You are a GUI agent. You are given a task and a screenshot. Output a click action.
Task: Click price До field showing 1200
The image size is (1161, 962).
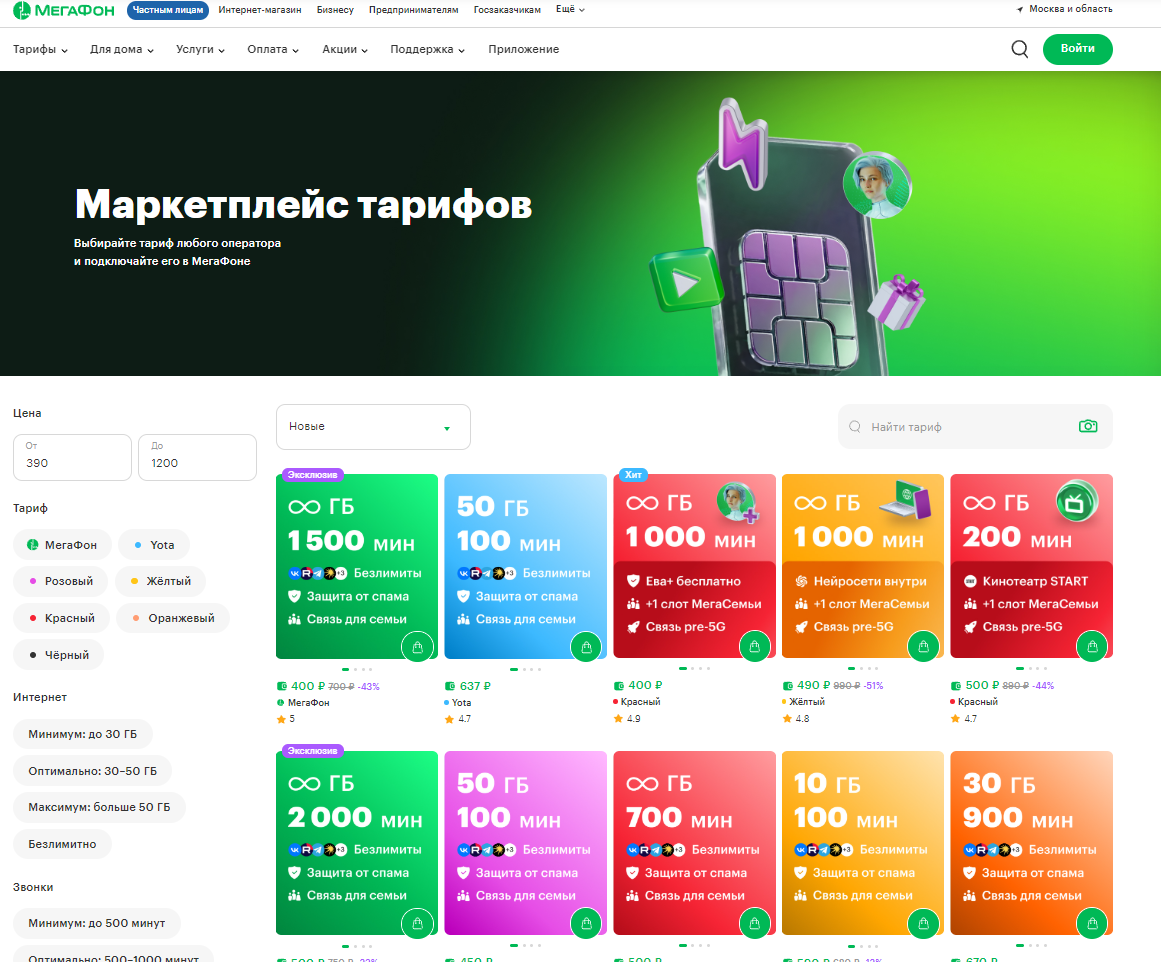point(197,457)
